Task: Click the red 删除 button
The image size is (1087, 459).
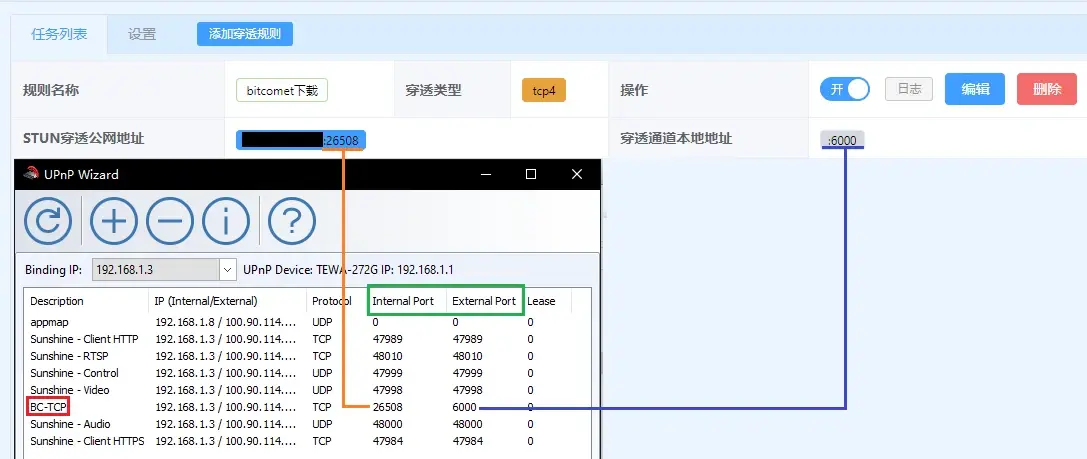Action: [x=1047, y=89]
